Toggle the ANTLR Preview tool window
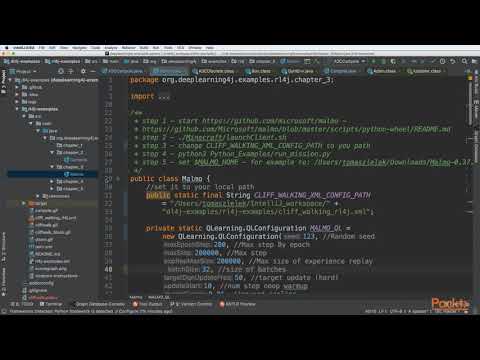Viewport: 480px width, 360px height. point(238,304)
